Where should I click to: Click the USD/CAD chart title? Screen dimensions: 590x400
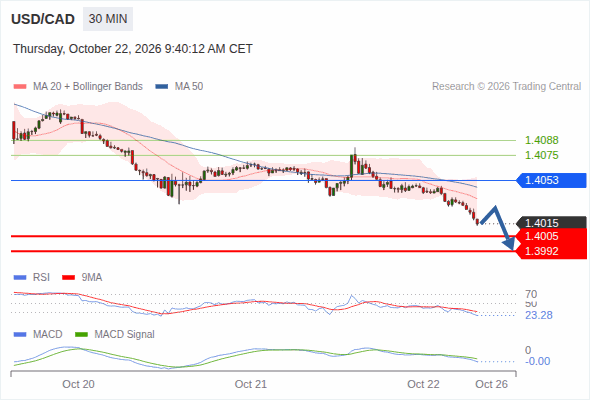(x=43, y=19)
